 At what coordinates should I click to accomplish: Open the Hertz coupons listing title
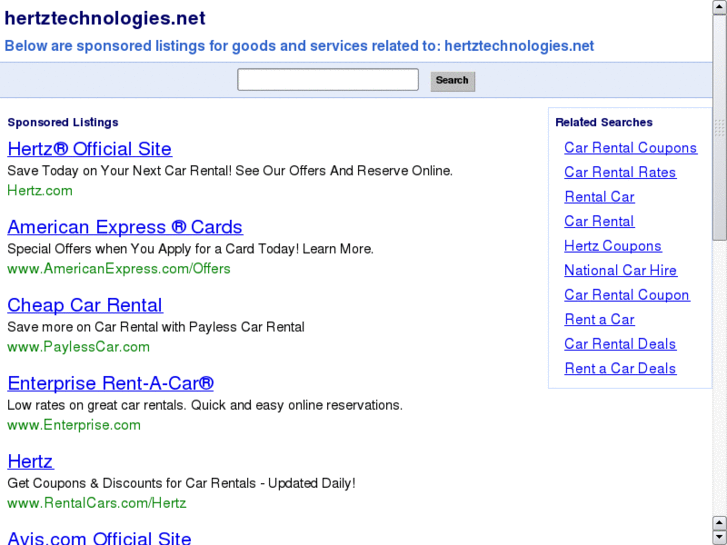coord(30,461)
